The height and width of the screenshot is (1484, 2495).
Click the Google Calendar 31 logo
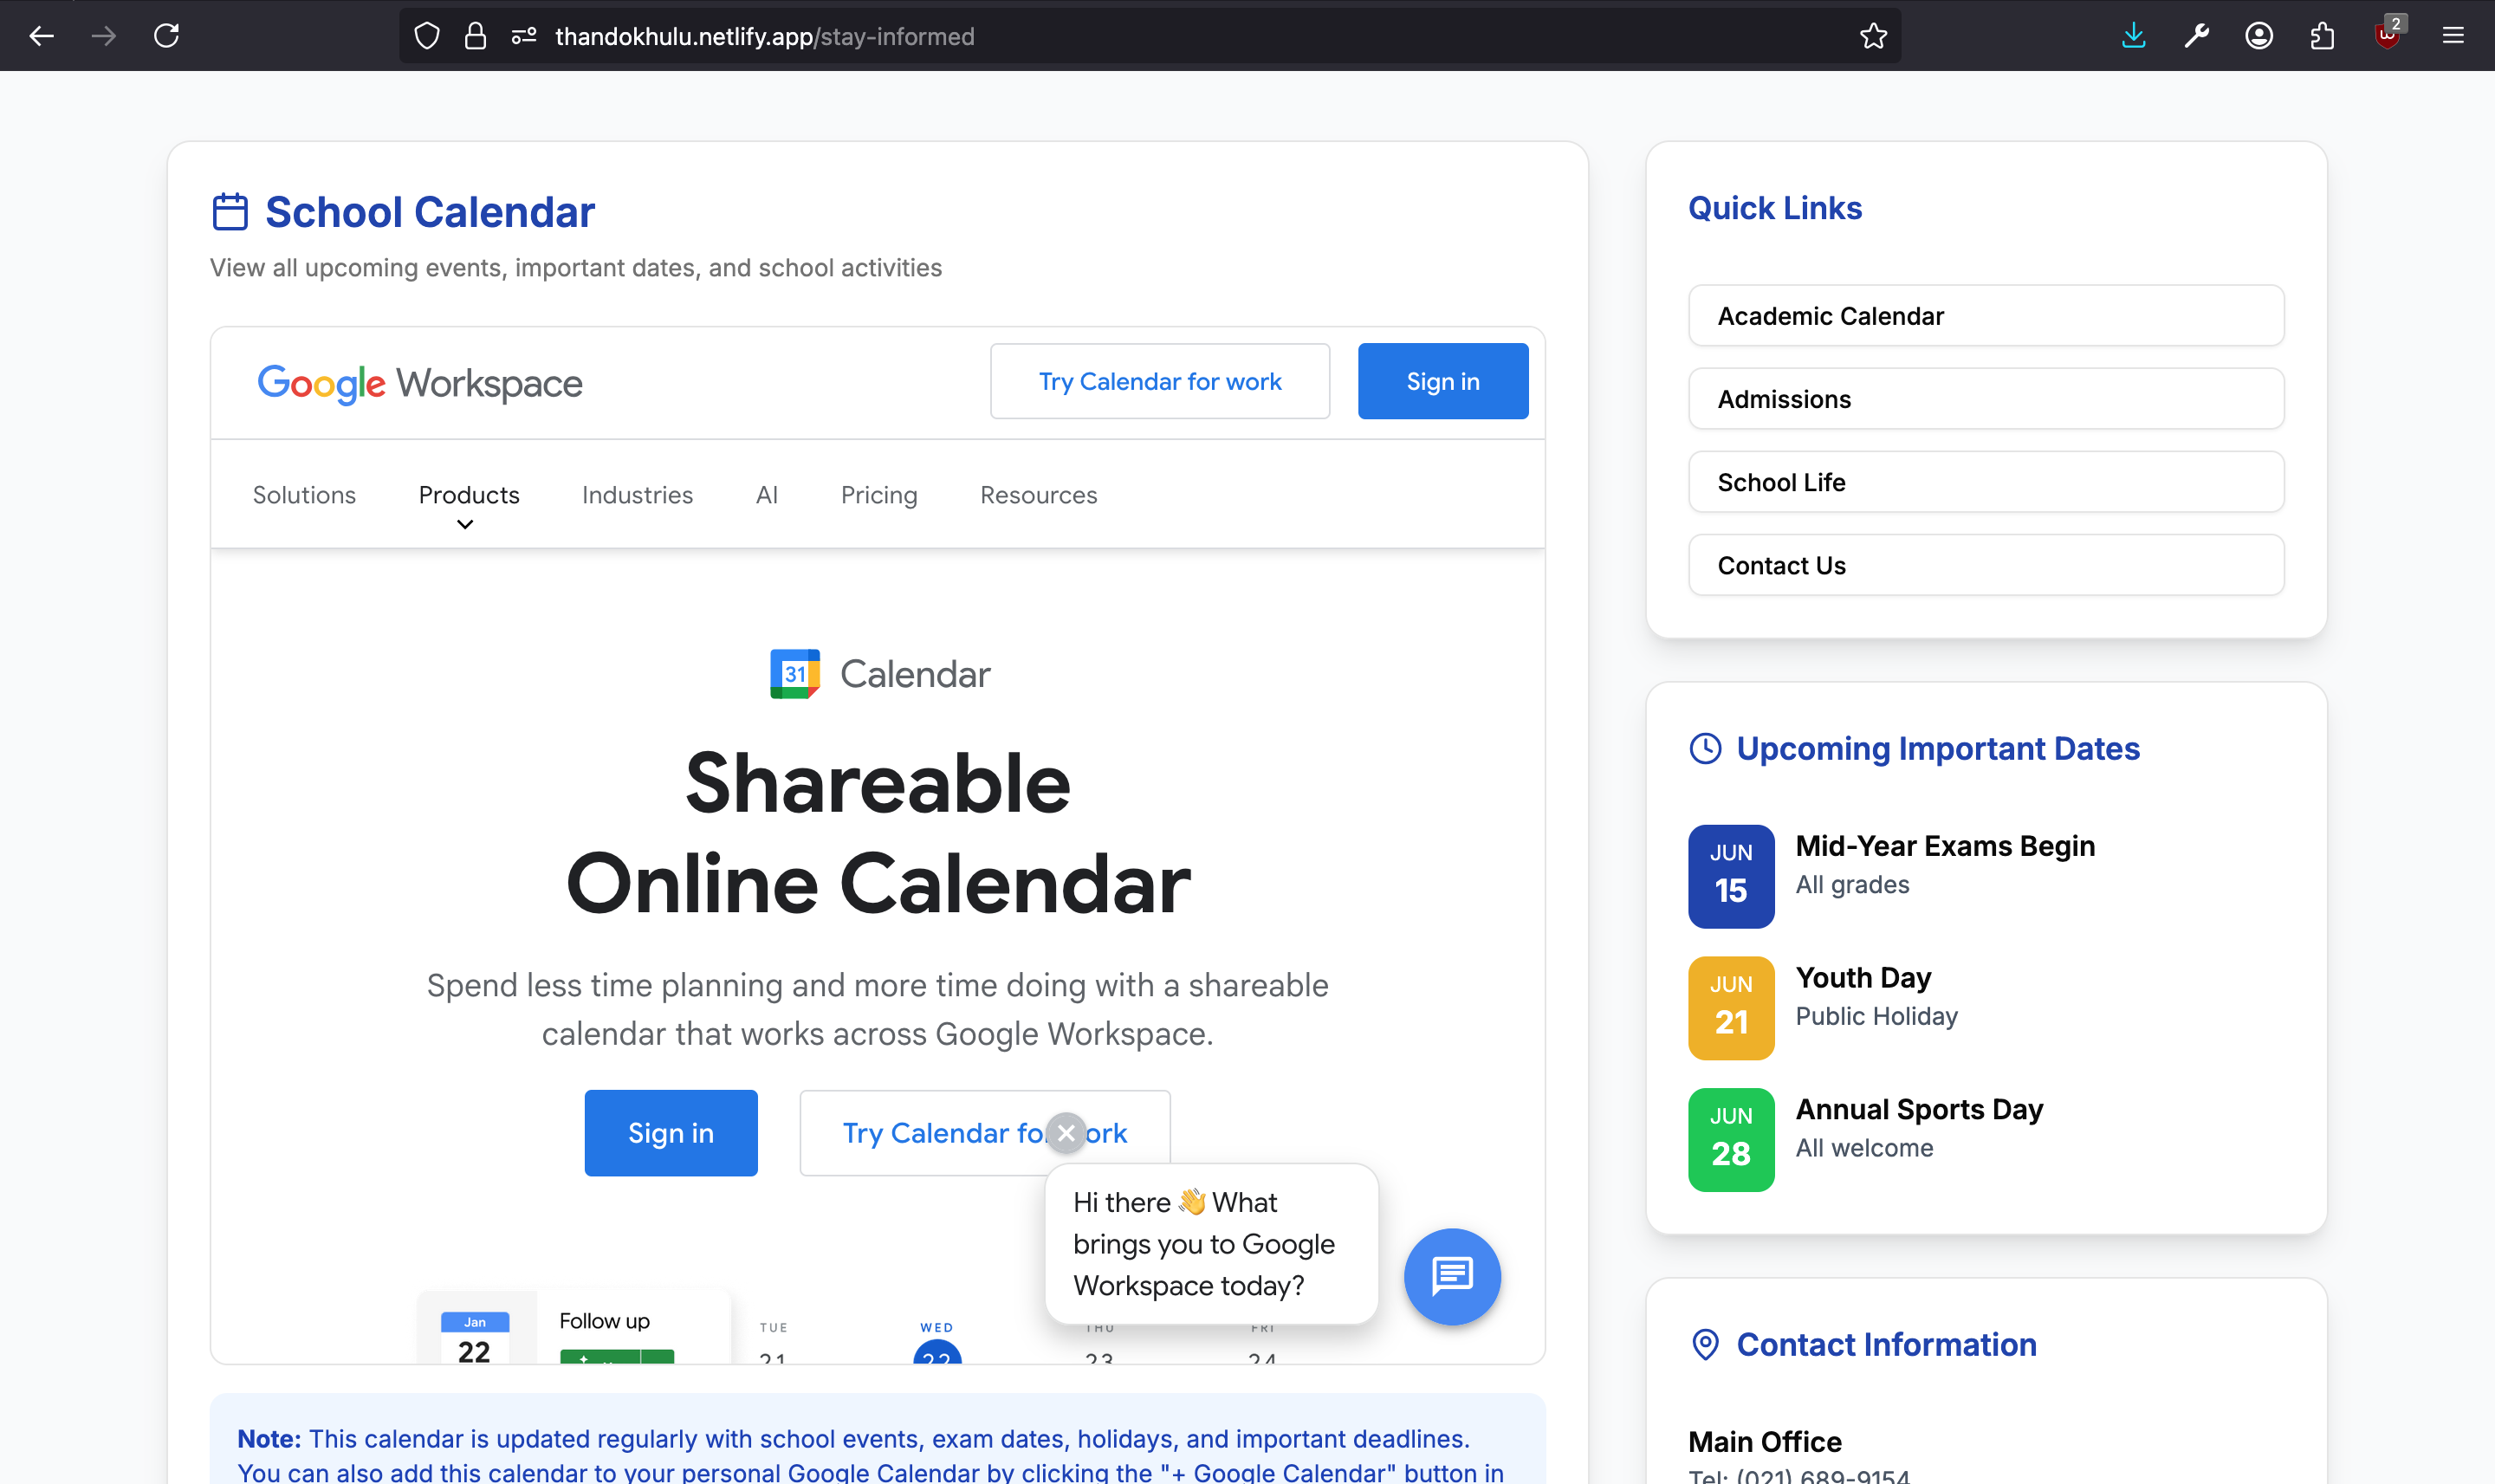795,674
